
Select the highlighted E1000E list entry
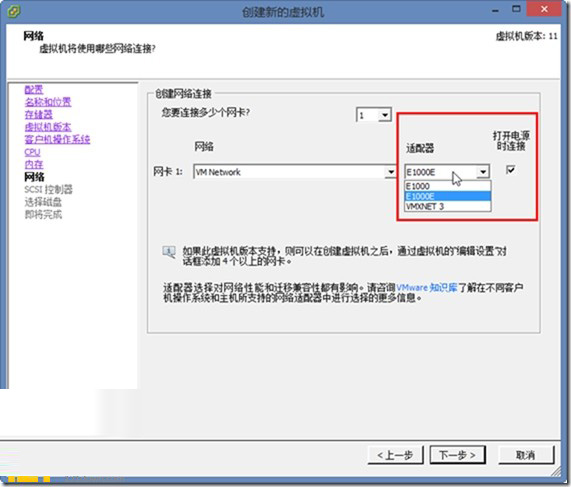click(448, 196)
